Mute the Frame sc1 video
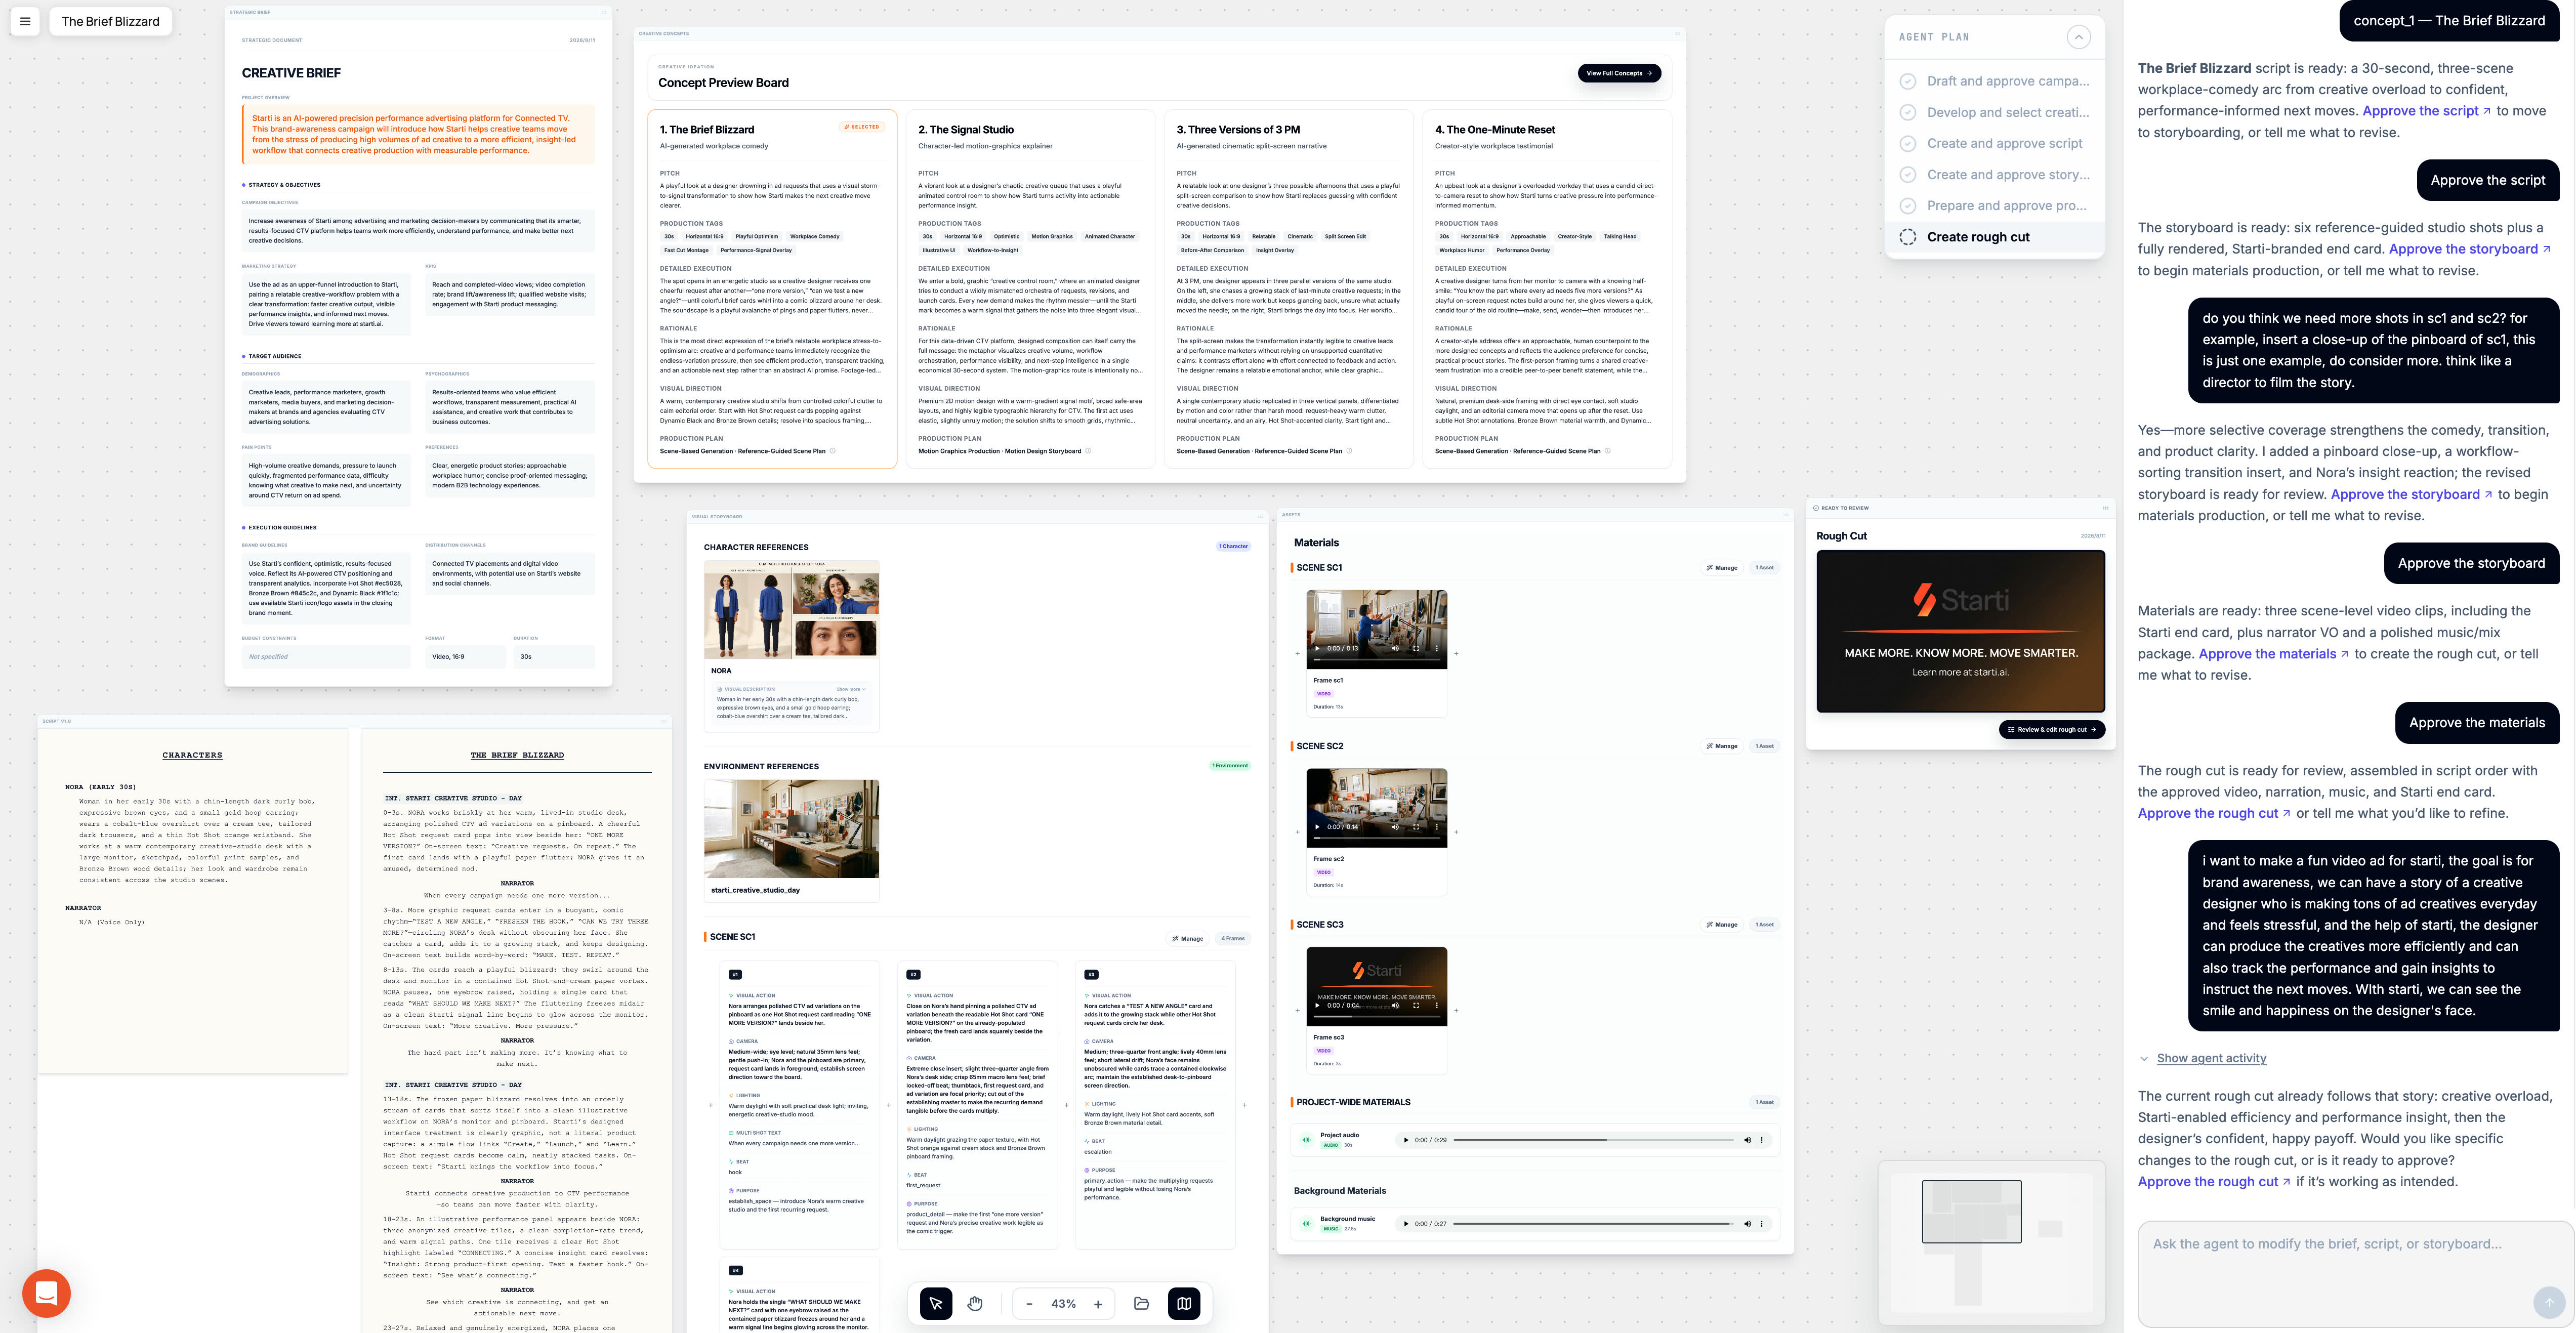The width and height of the screenshot is (2576, 1333). [1395, 648]
